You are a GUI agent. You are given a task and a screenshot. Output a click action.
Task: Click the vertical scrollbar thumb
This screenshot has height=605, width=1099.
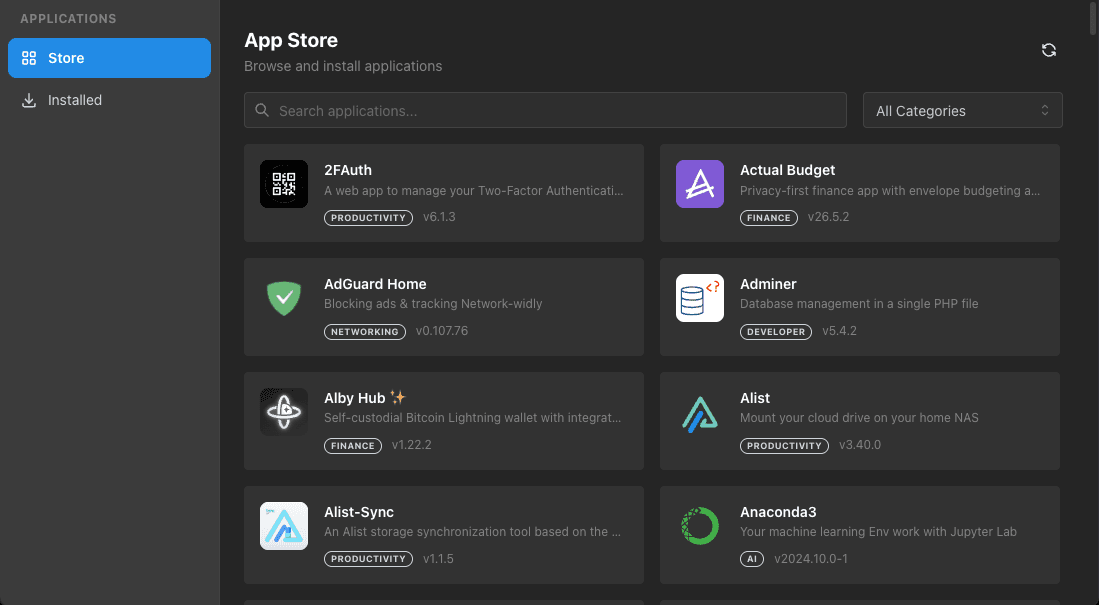point(1093,18)
